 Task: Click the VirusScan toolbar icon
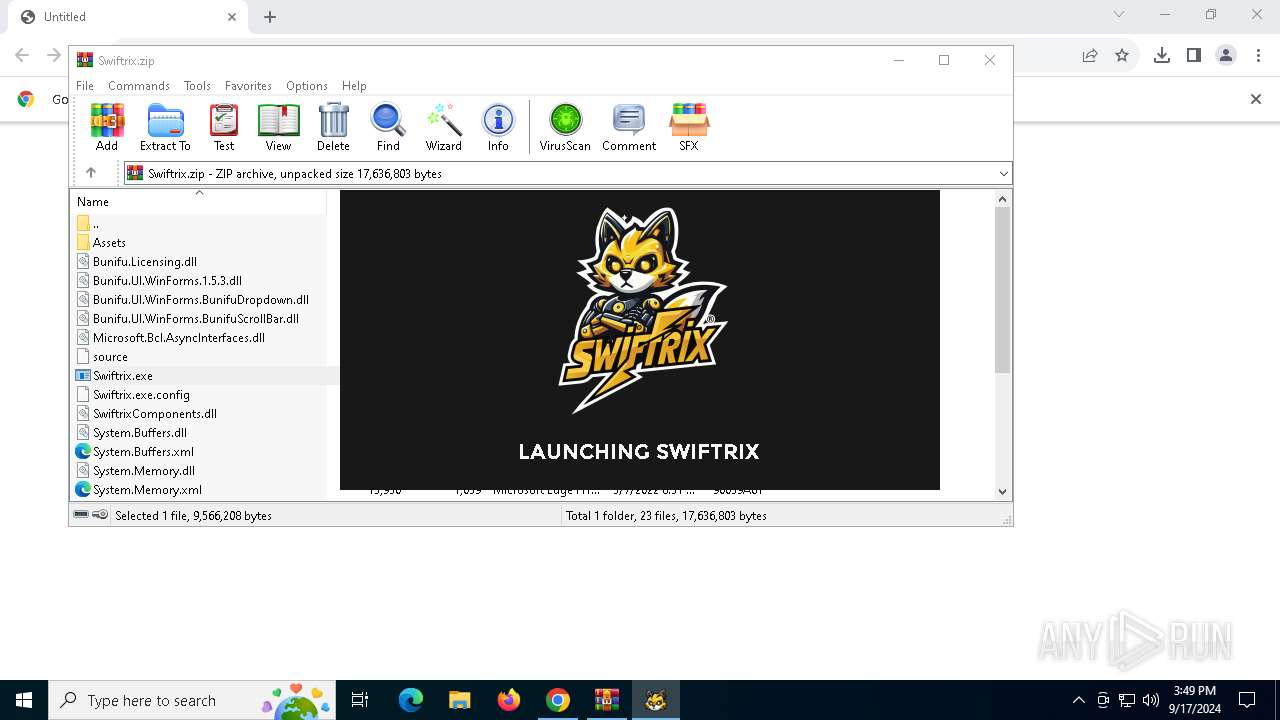point(565,127)
